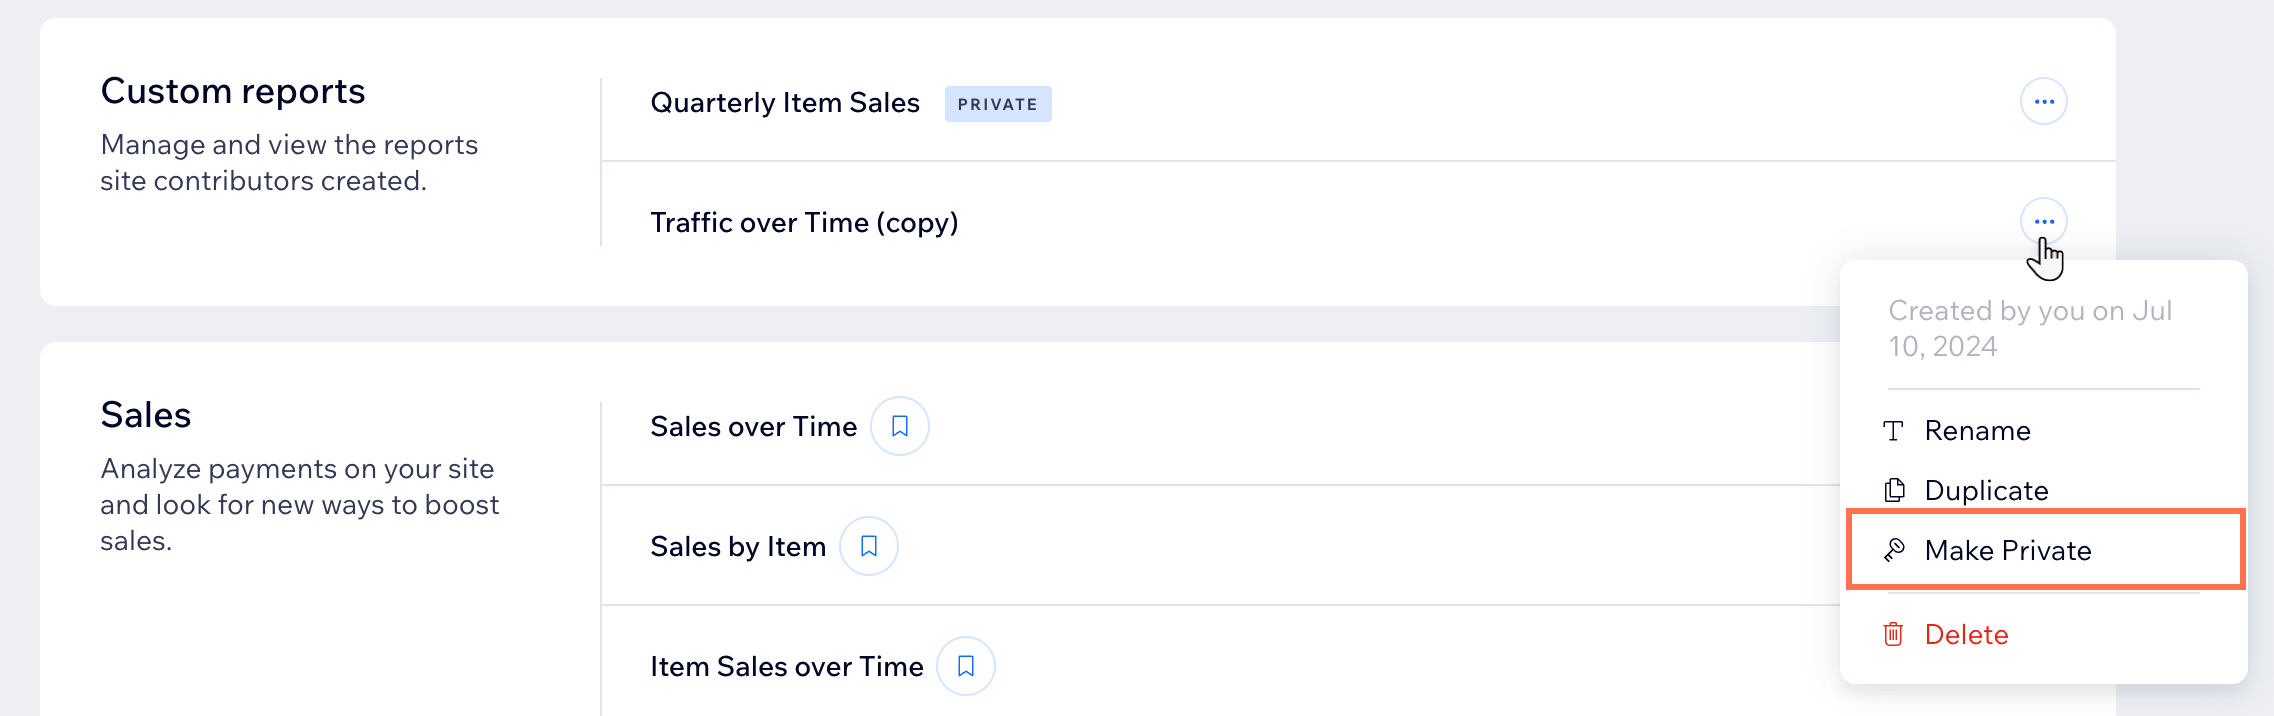Bookmark the Sales by Item report
Image resolution: width=2274 pixels, height=716 pixels.
tap(869, 546)
